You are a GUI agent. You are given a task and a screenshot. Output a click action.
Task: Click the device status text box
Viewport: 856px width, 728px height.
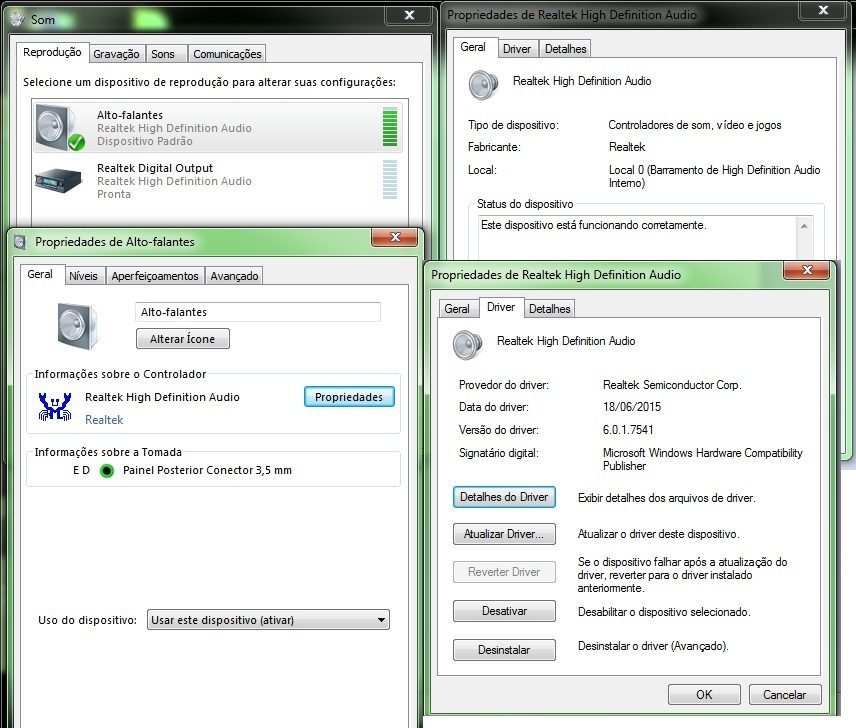pos(638,238)
